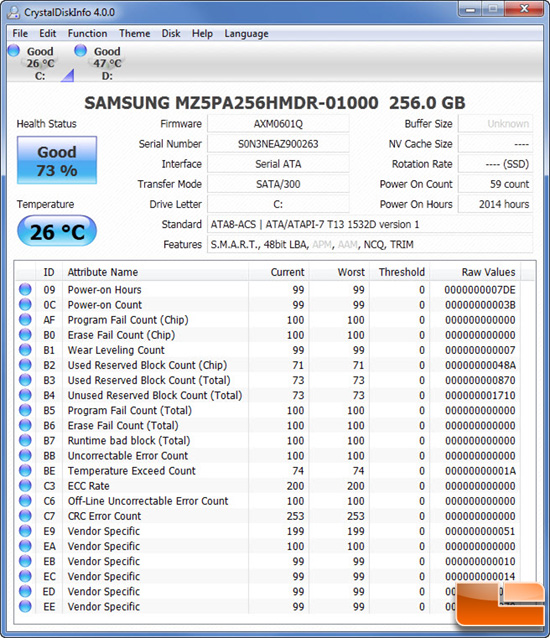Image resolution: width=550 pixels, height=638 pixels.
Task: Click the Current column header
Action: tap(279, 272)
